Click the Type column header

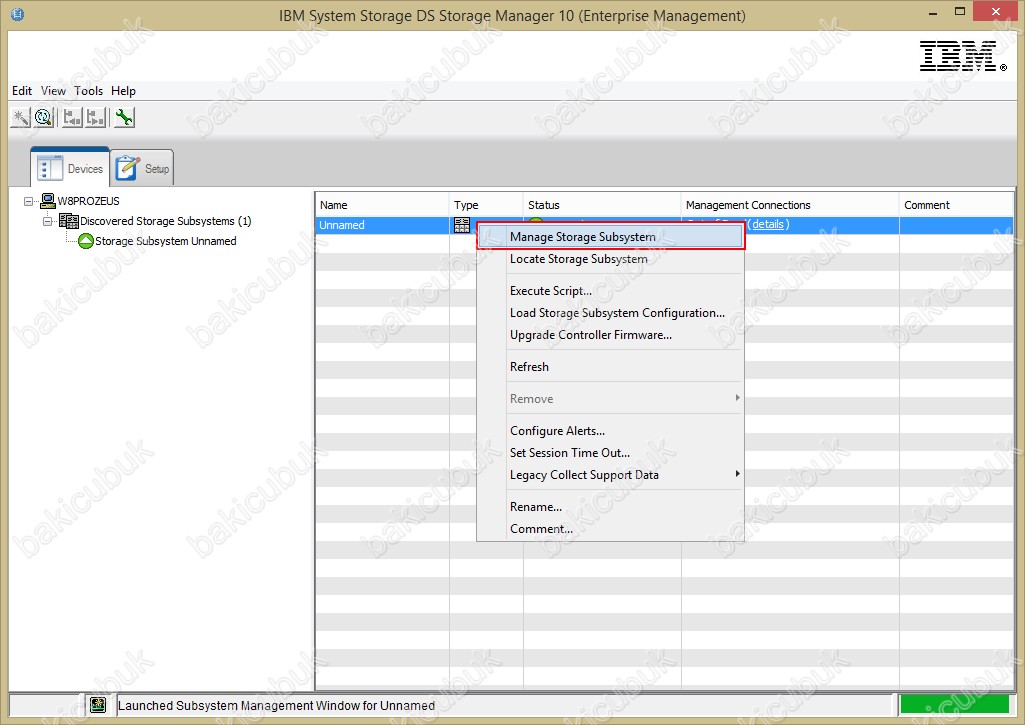(x=486, y=205)
